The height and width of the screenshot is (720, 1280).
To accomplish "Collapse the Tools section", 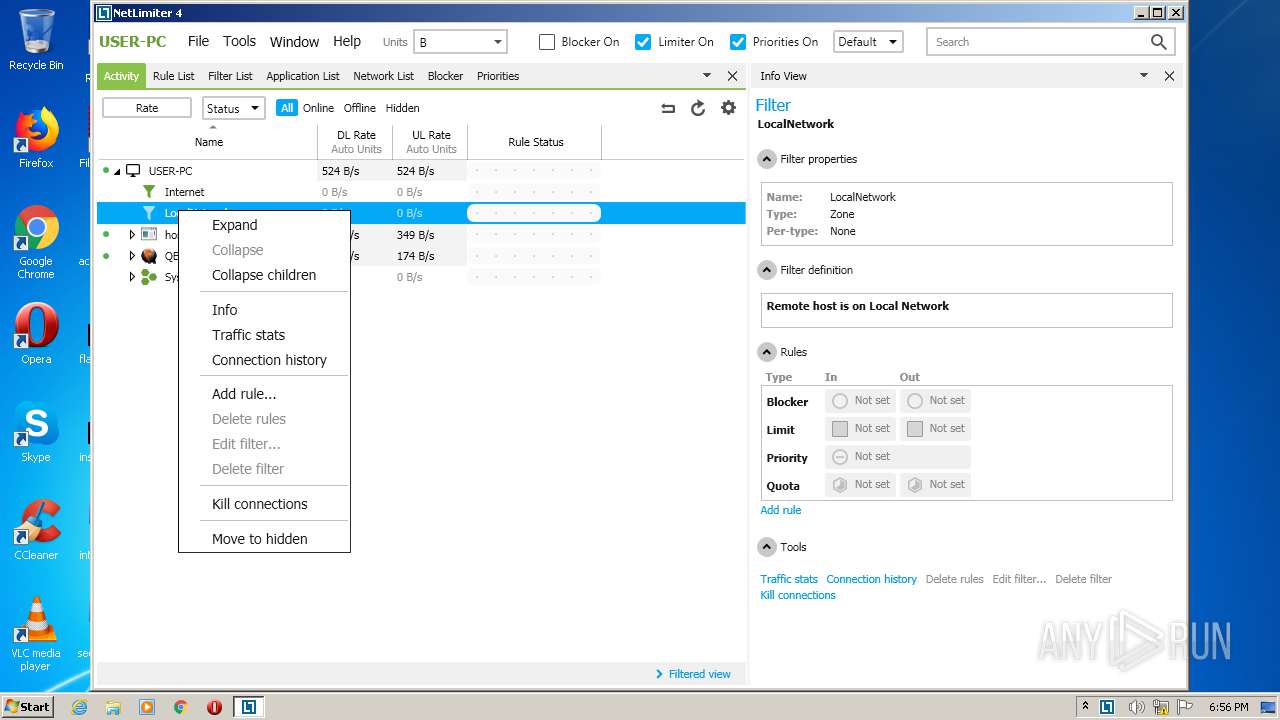I will (x=767, y=547).
